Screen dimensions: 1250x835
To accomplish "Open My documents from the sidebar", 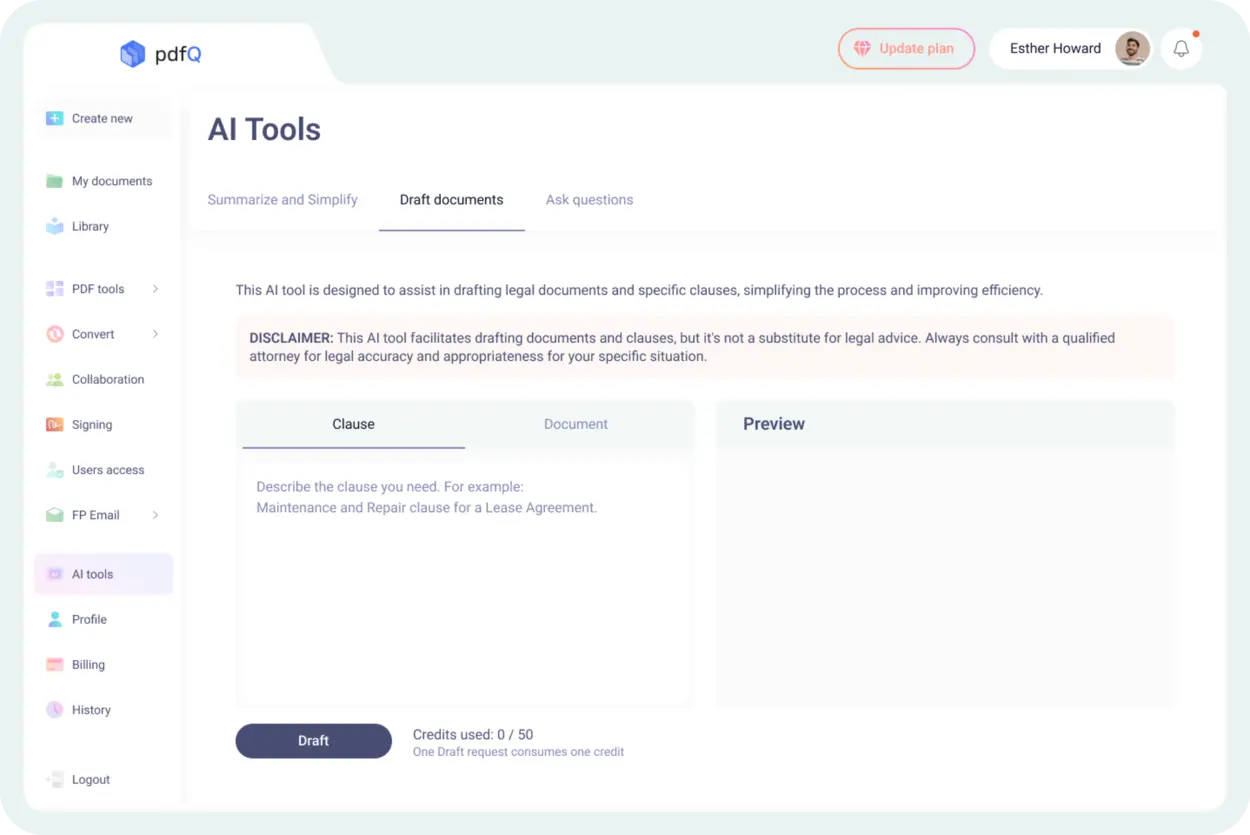I will click(x=111, y=181).
